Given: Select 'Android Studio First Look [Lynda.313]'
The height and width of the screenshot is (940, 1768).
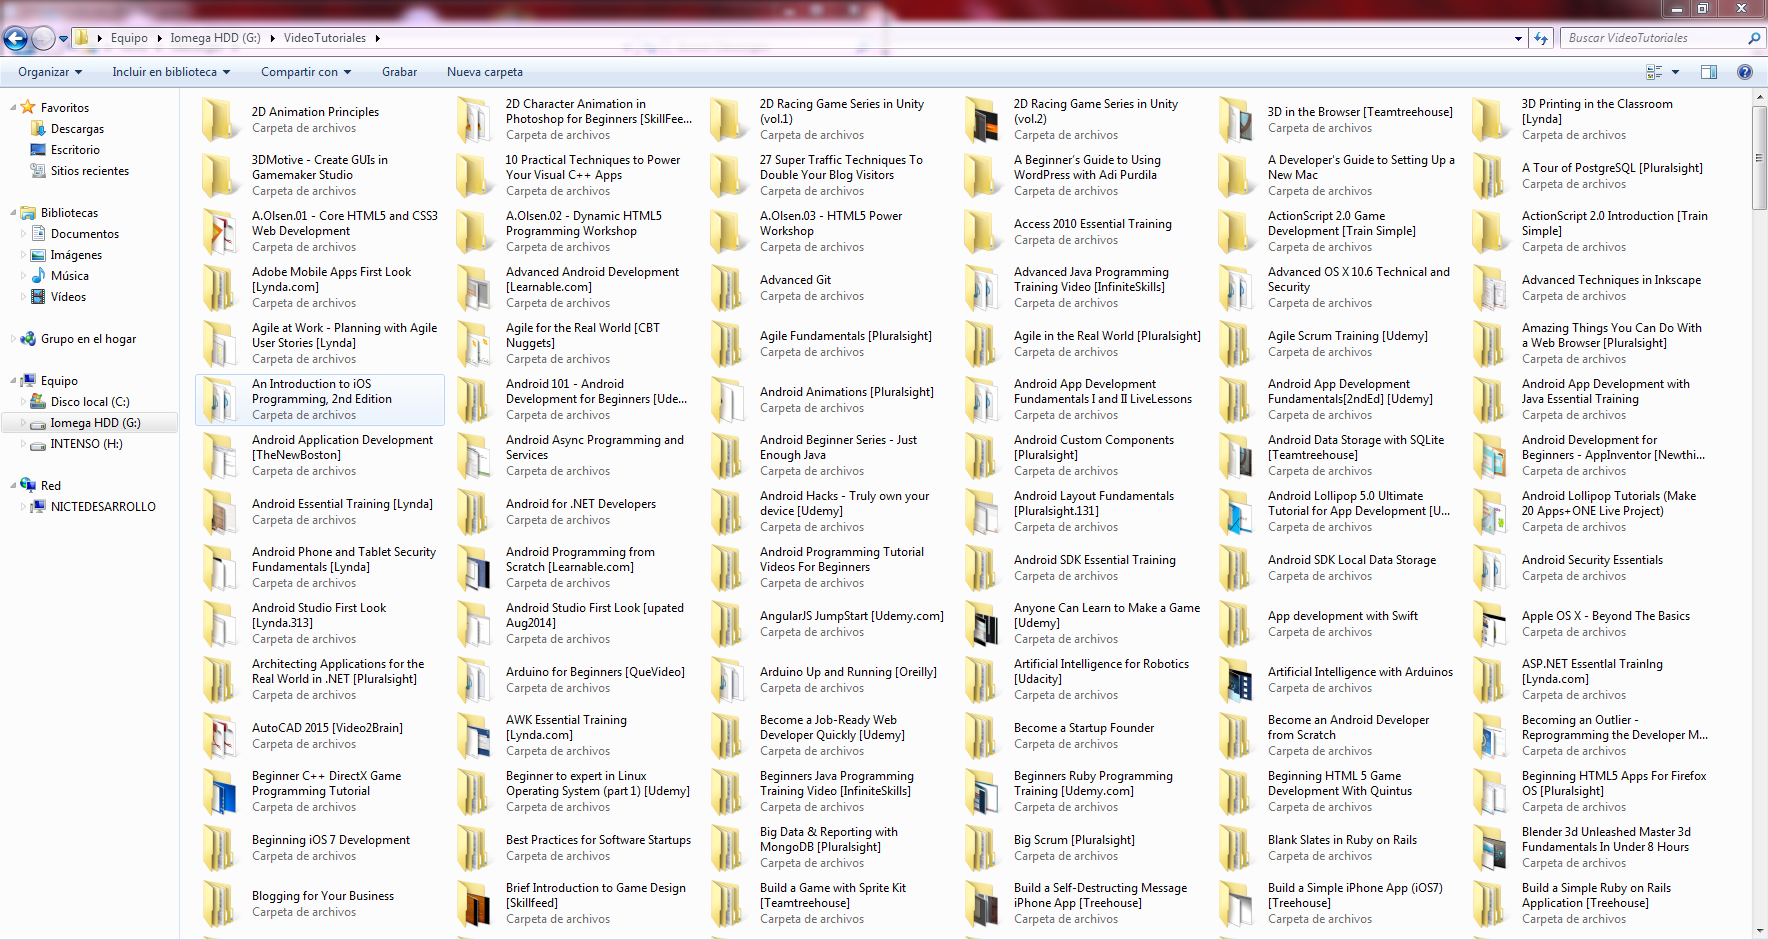Looking at the screenshot, I should [320, 624].
